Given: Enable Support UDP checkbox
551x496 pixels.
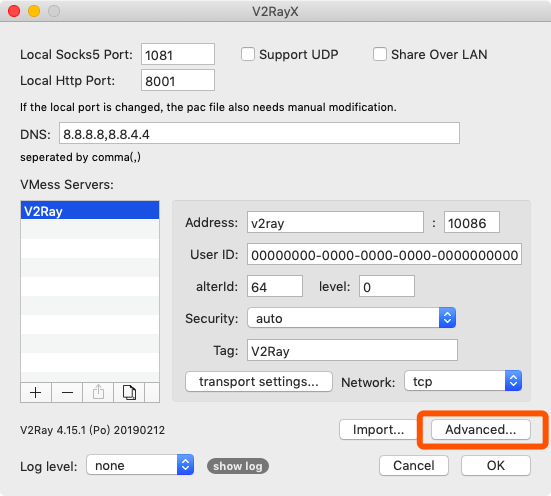Looking at the screenshot, I should [248, 54].
